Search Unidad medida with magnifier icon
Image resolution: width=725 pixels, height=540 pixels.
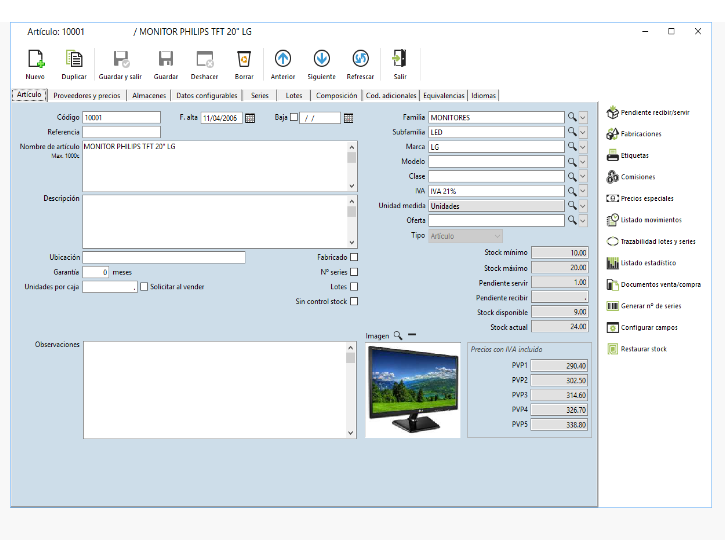pyautogui.click(x=572, y=205)
